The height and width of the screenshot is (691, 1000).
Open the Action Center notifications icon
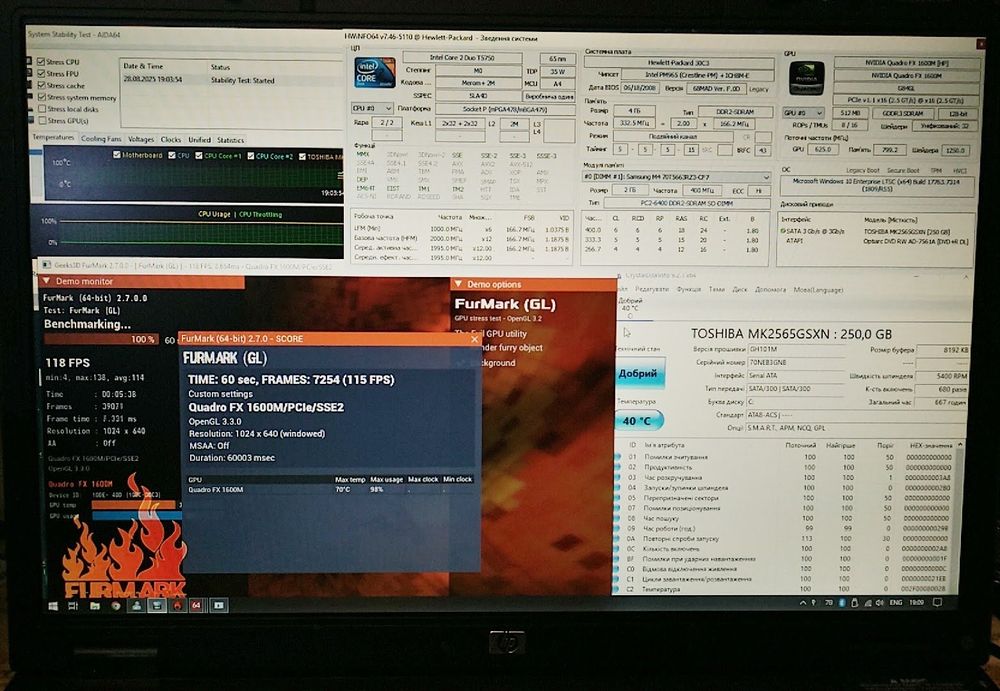[x=938, y=602]
